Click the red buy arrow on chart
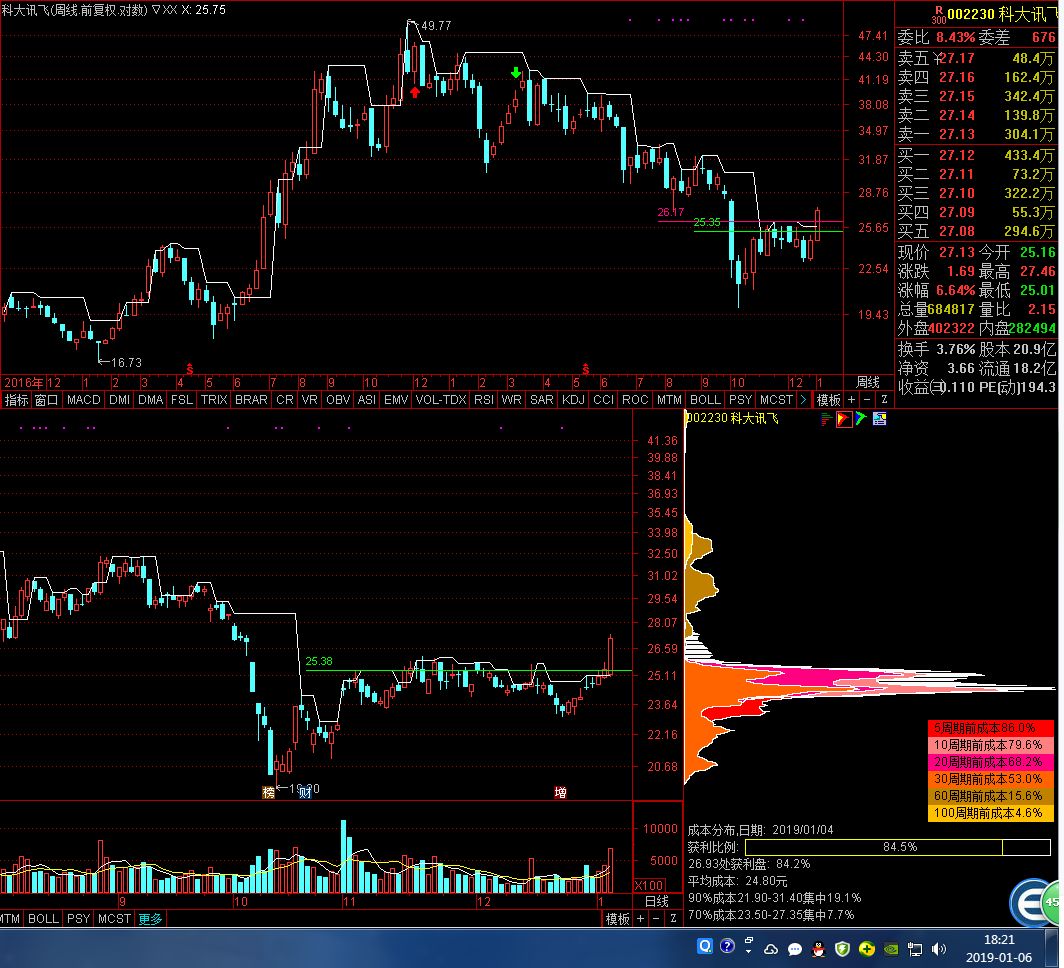Screen dimensions: 1064x968 click(416, 92)
